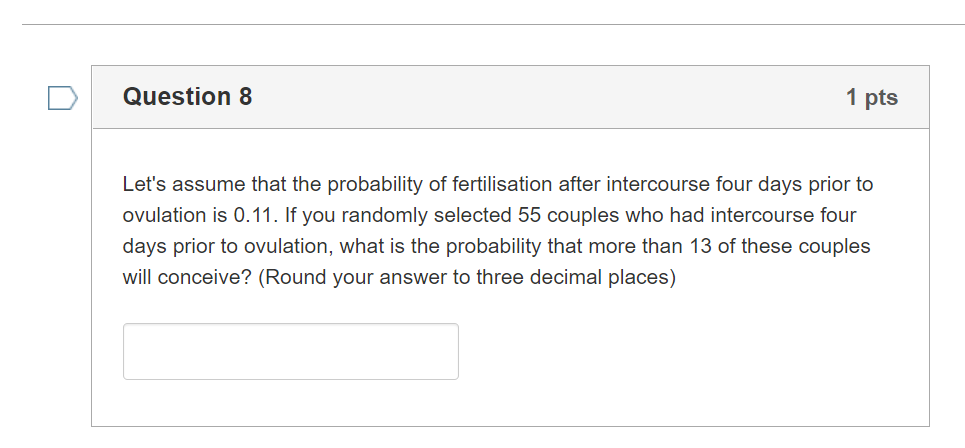
Task: Select the Question 8 heading
Action: 187,97
